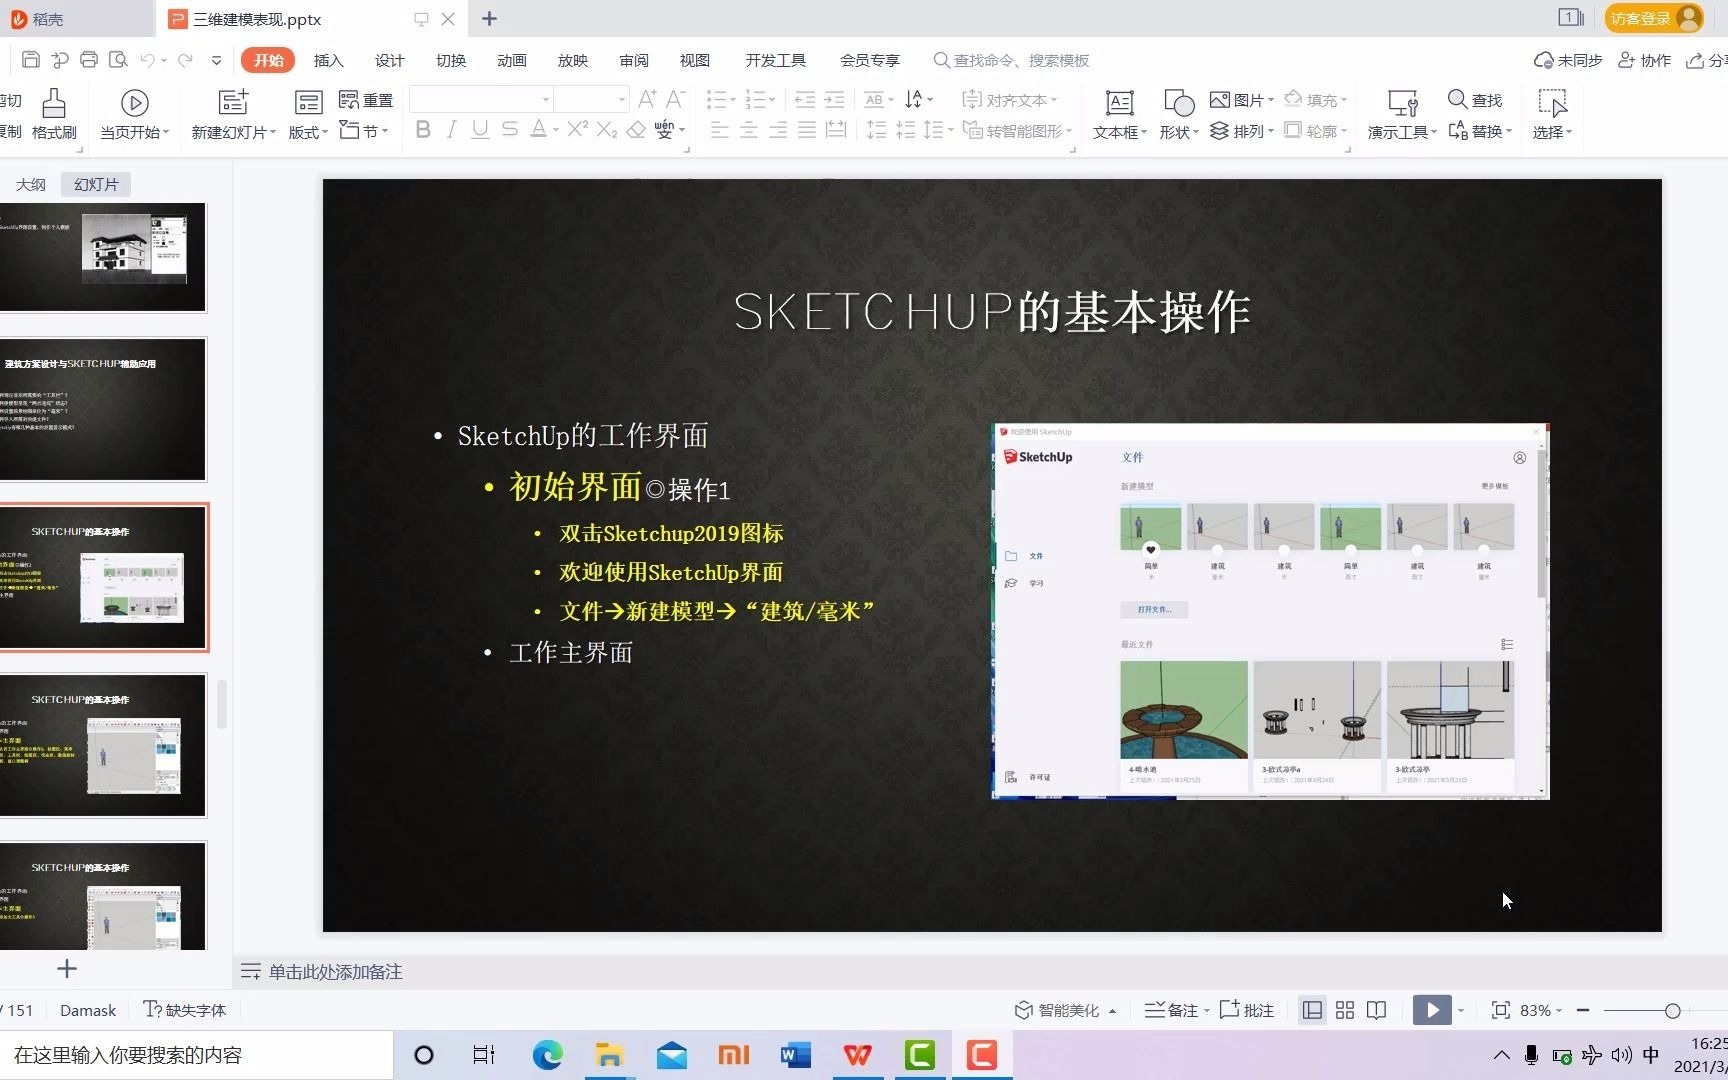Screen dimensions: 1728x1080
Task: Decrease font size with smaller A icon
Action: point(675,99)
